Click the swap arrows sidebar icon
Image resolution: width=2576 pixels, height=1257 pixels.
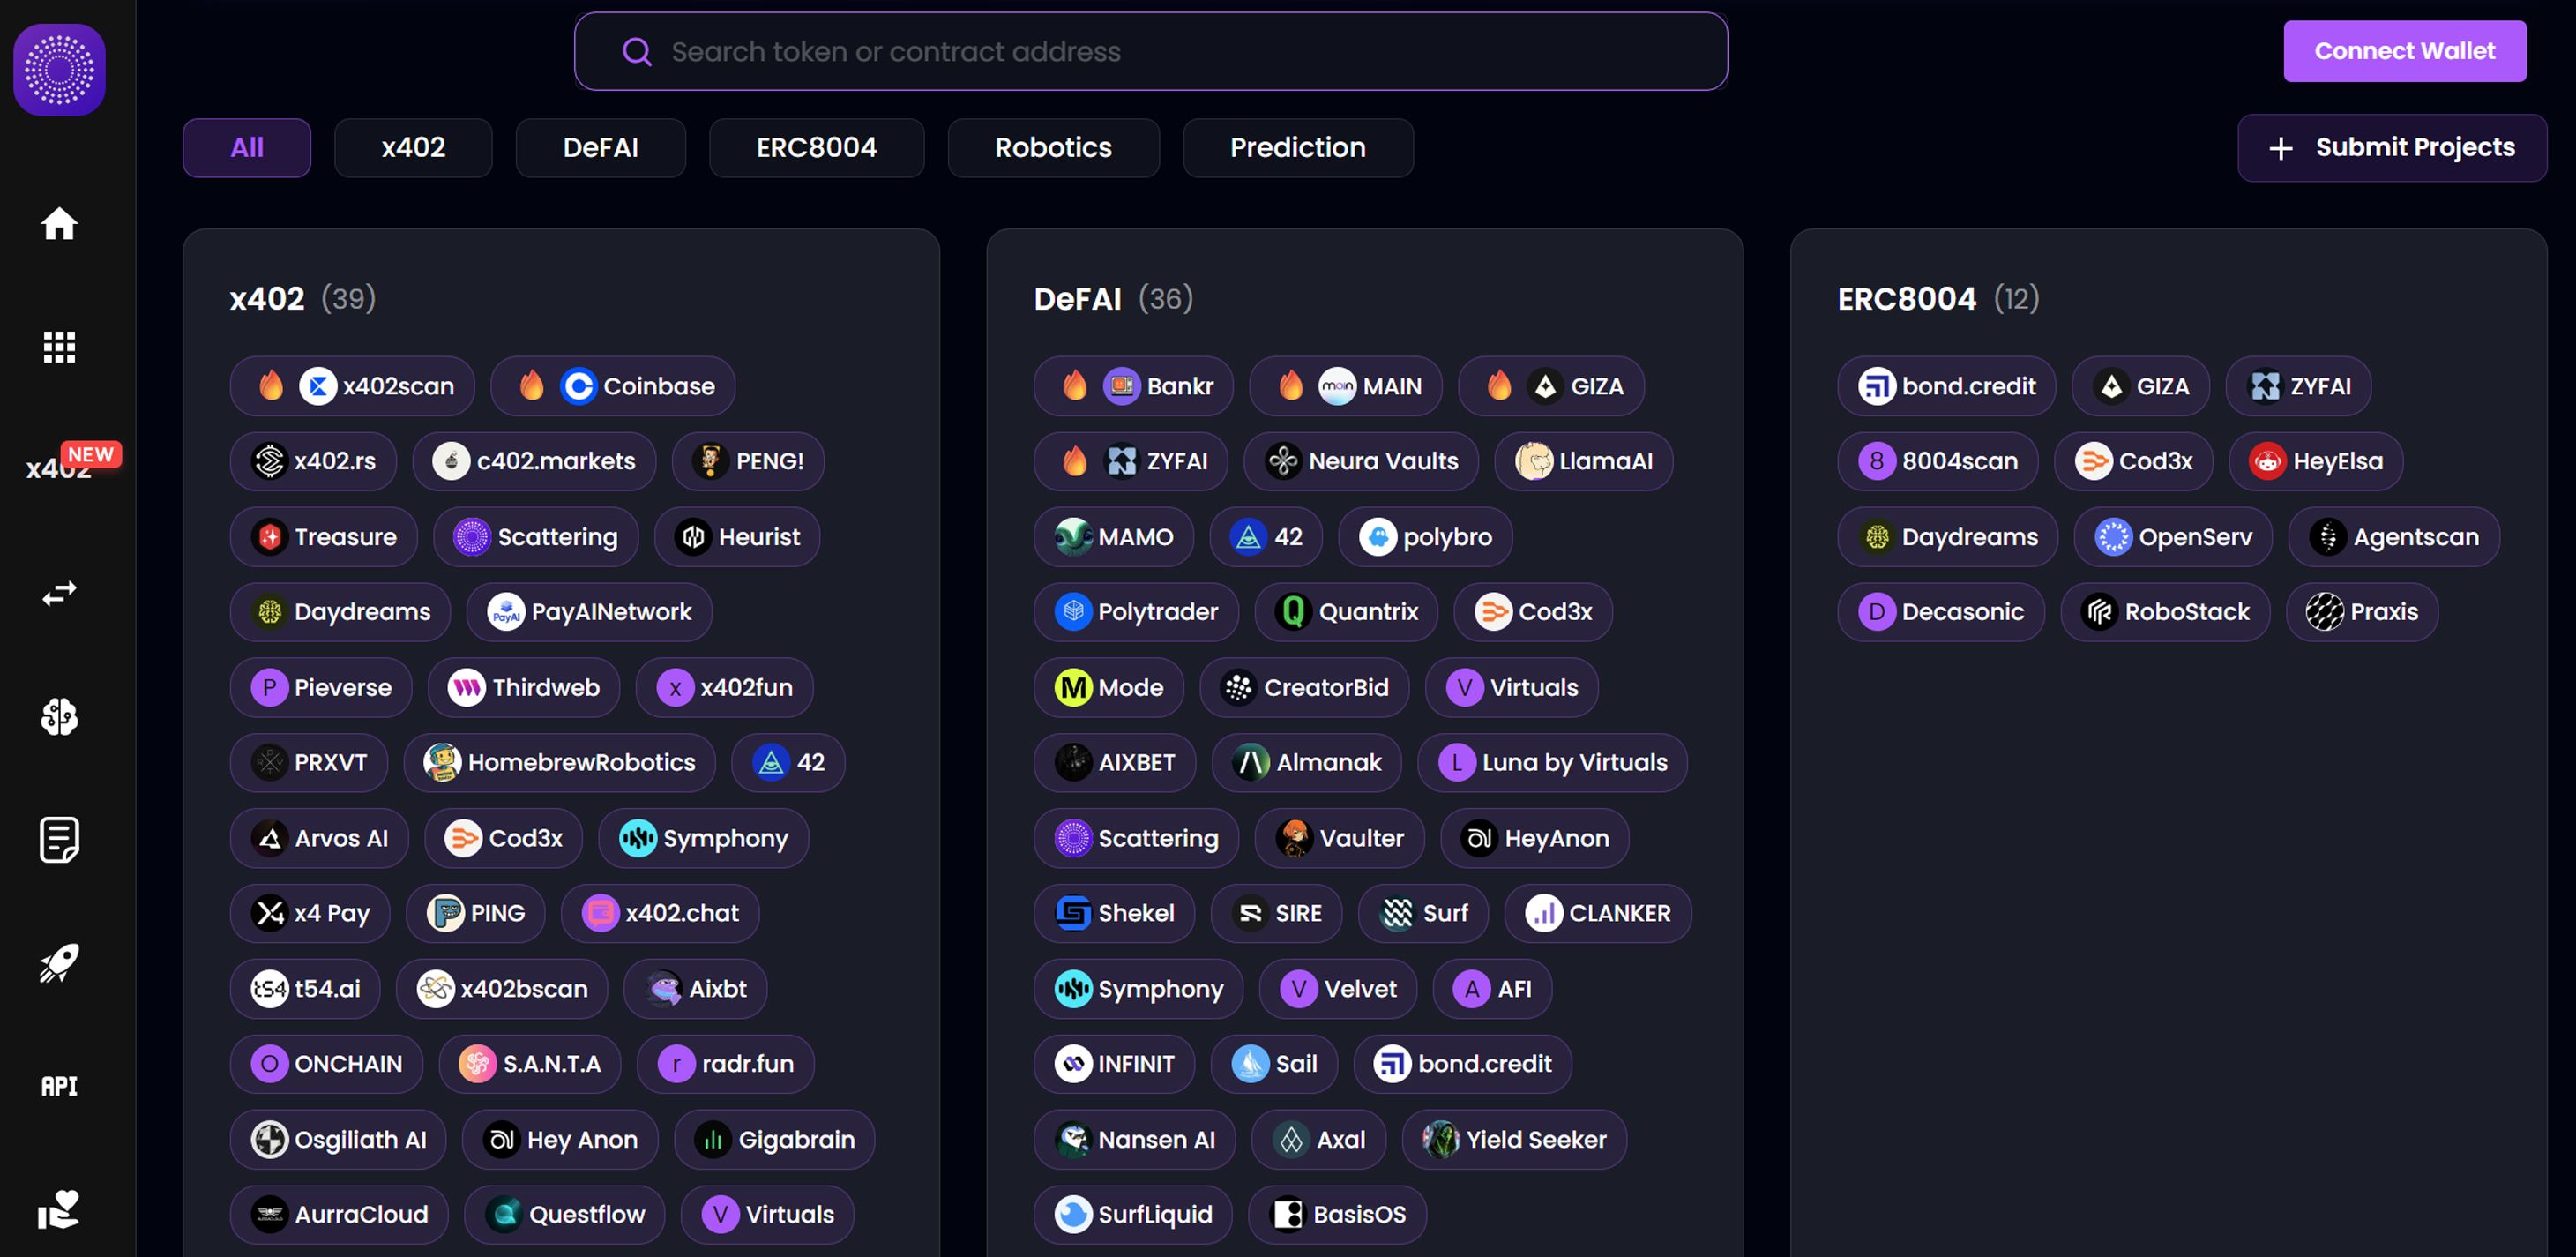(x=59, y=593)
